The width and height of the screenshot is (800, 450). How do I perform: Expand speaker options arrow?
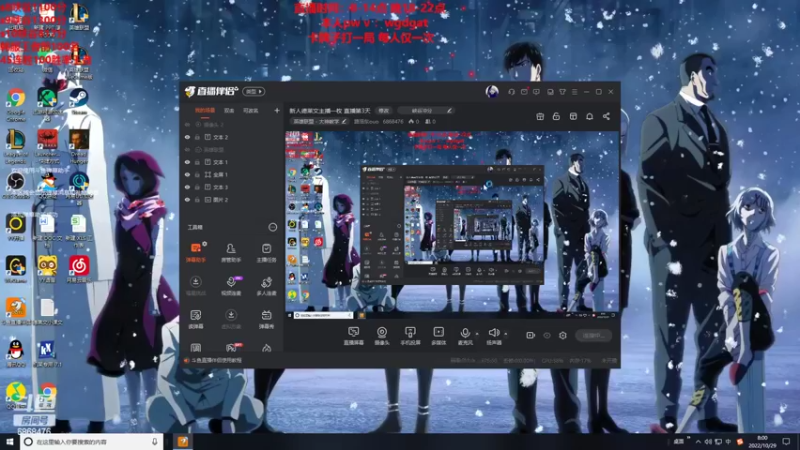pyautogui.click(x=506, y=334)
